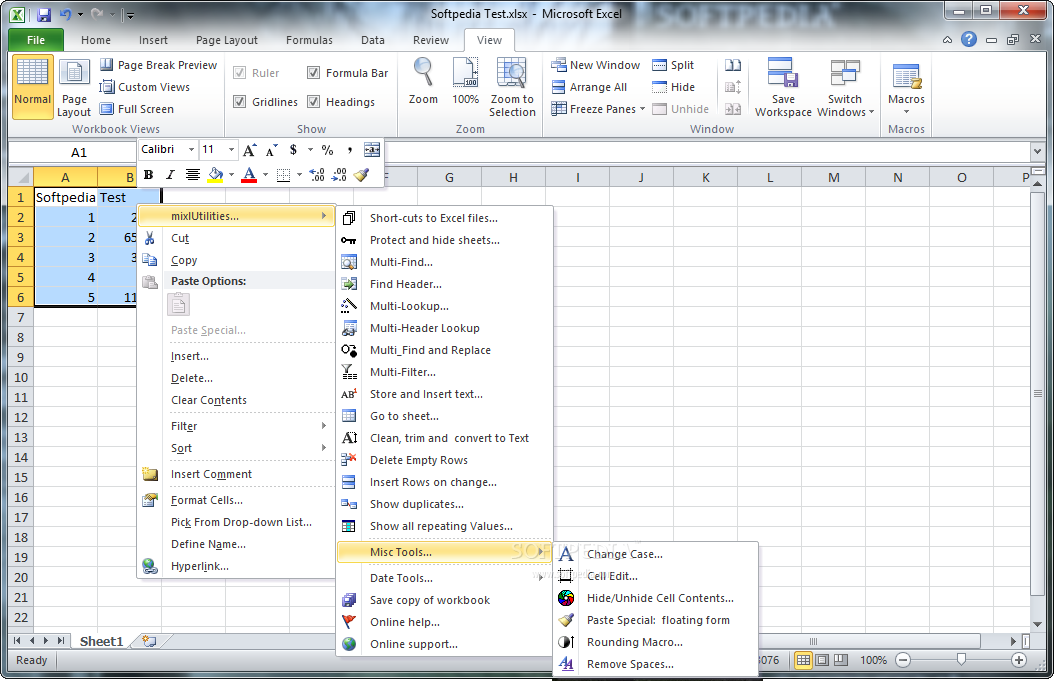Viewport: 1054px width, 681px height.
Task: Toggle the Ruler checkbox
Action: 239,73
